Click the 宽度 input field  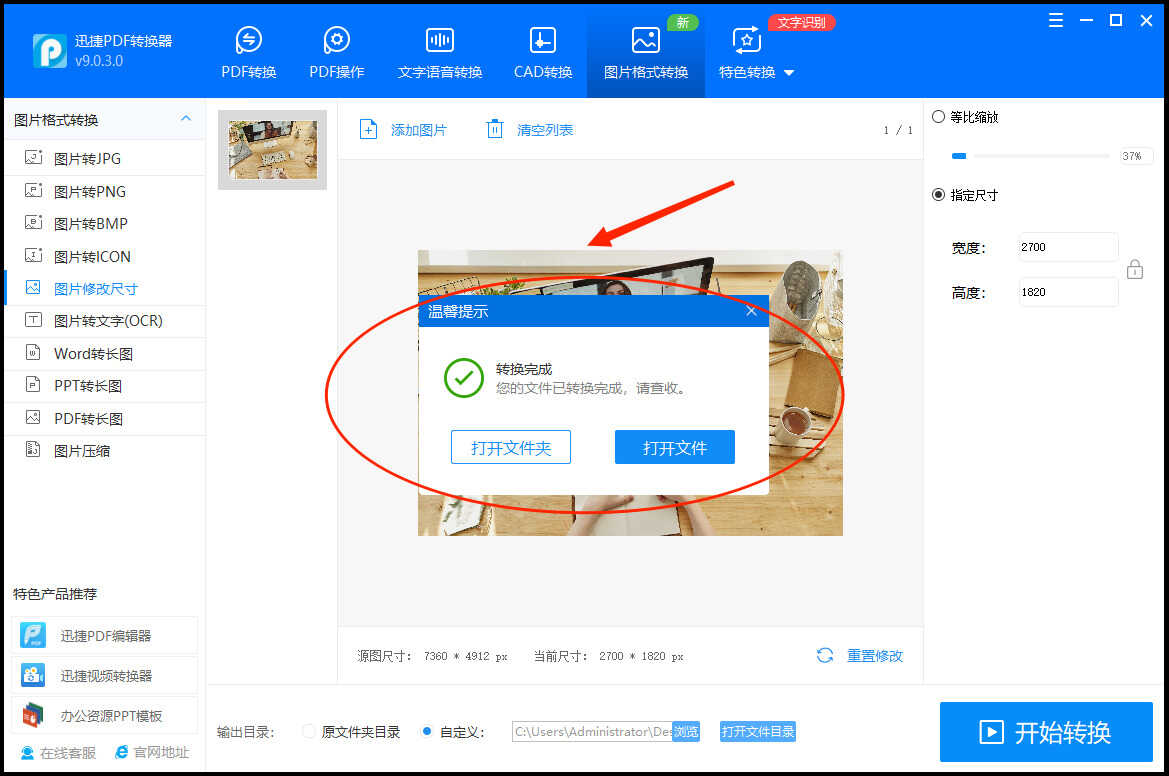(x=1068, y=247)
